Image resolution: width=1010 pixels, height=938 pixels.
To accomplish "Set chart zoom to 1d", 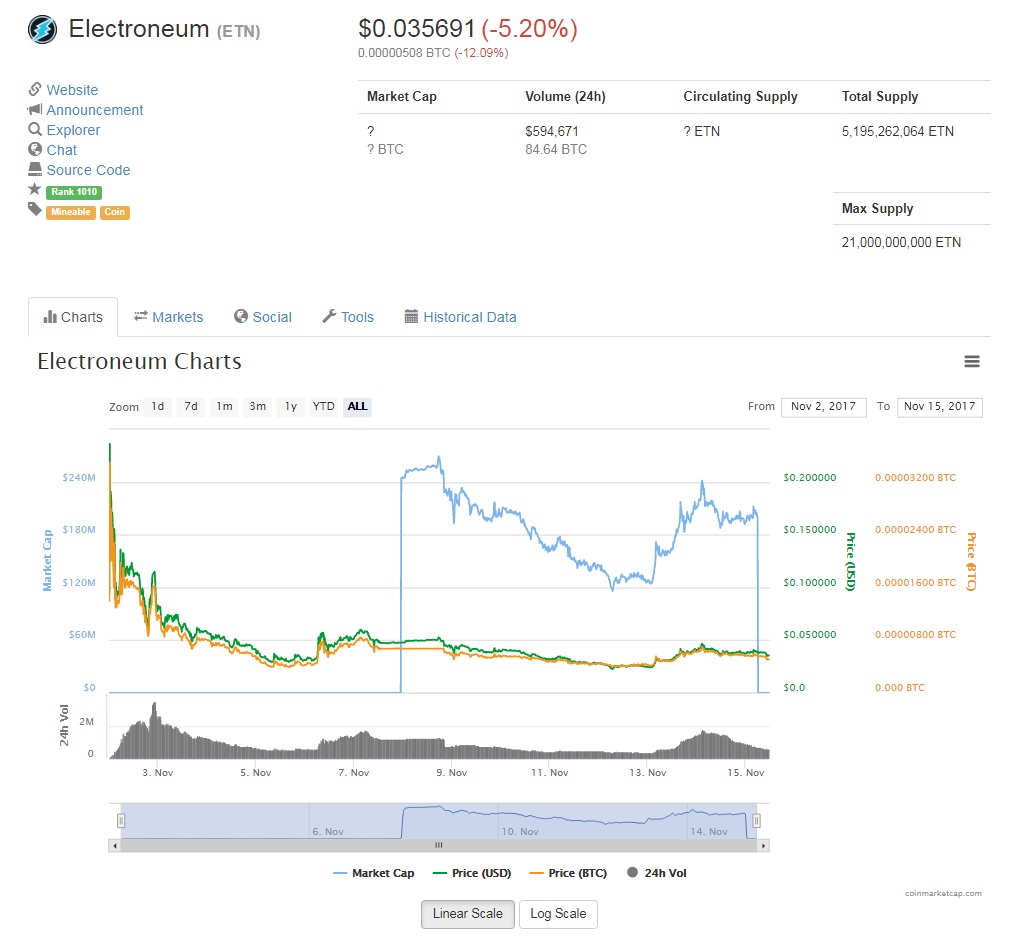I will pos(158,407).
